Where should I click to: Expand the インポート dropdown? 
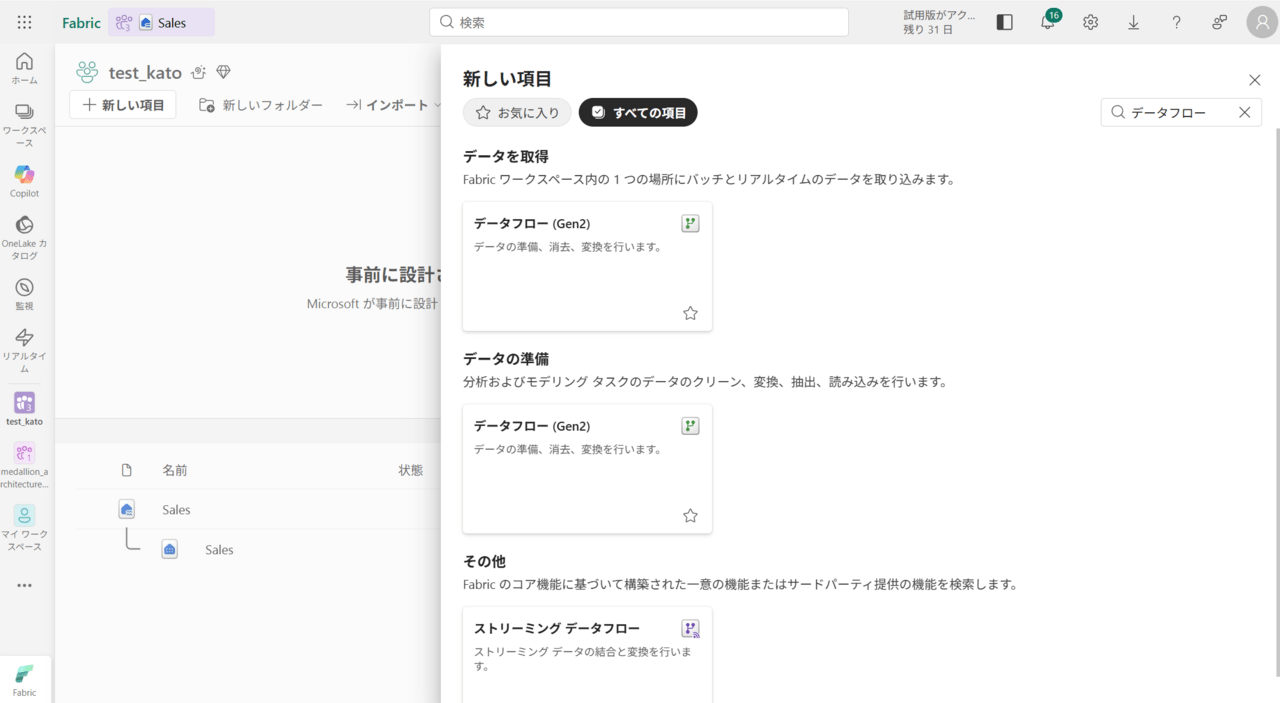pos(394,105)
